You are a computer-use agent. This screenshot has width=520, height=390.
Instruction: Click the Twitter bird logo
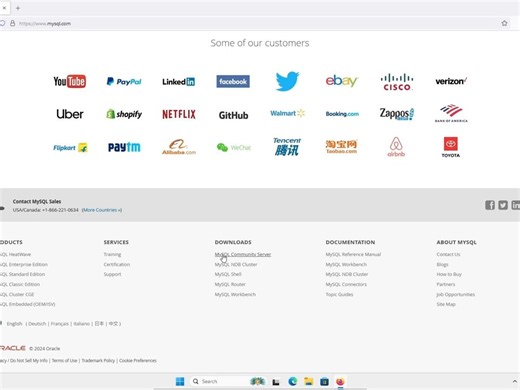pyautogui.click(x=287, y=81)
